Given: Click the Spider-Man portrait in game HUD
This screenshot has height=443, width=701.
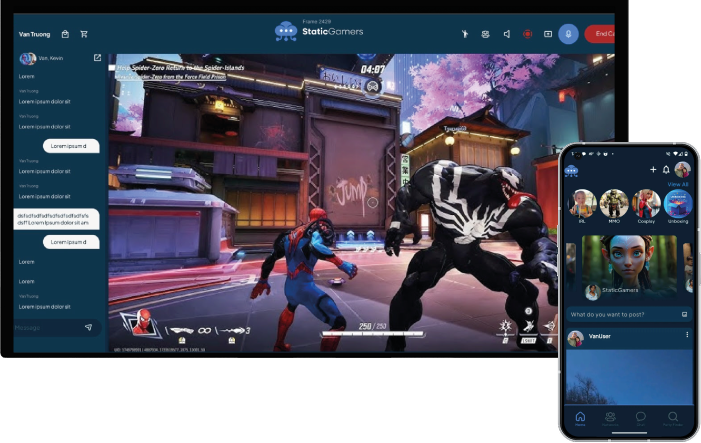Looking at the screenshot, I should click(x=142, y=323).
